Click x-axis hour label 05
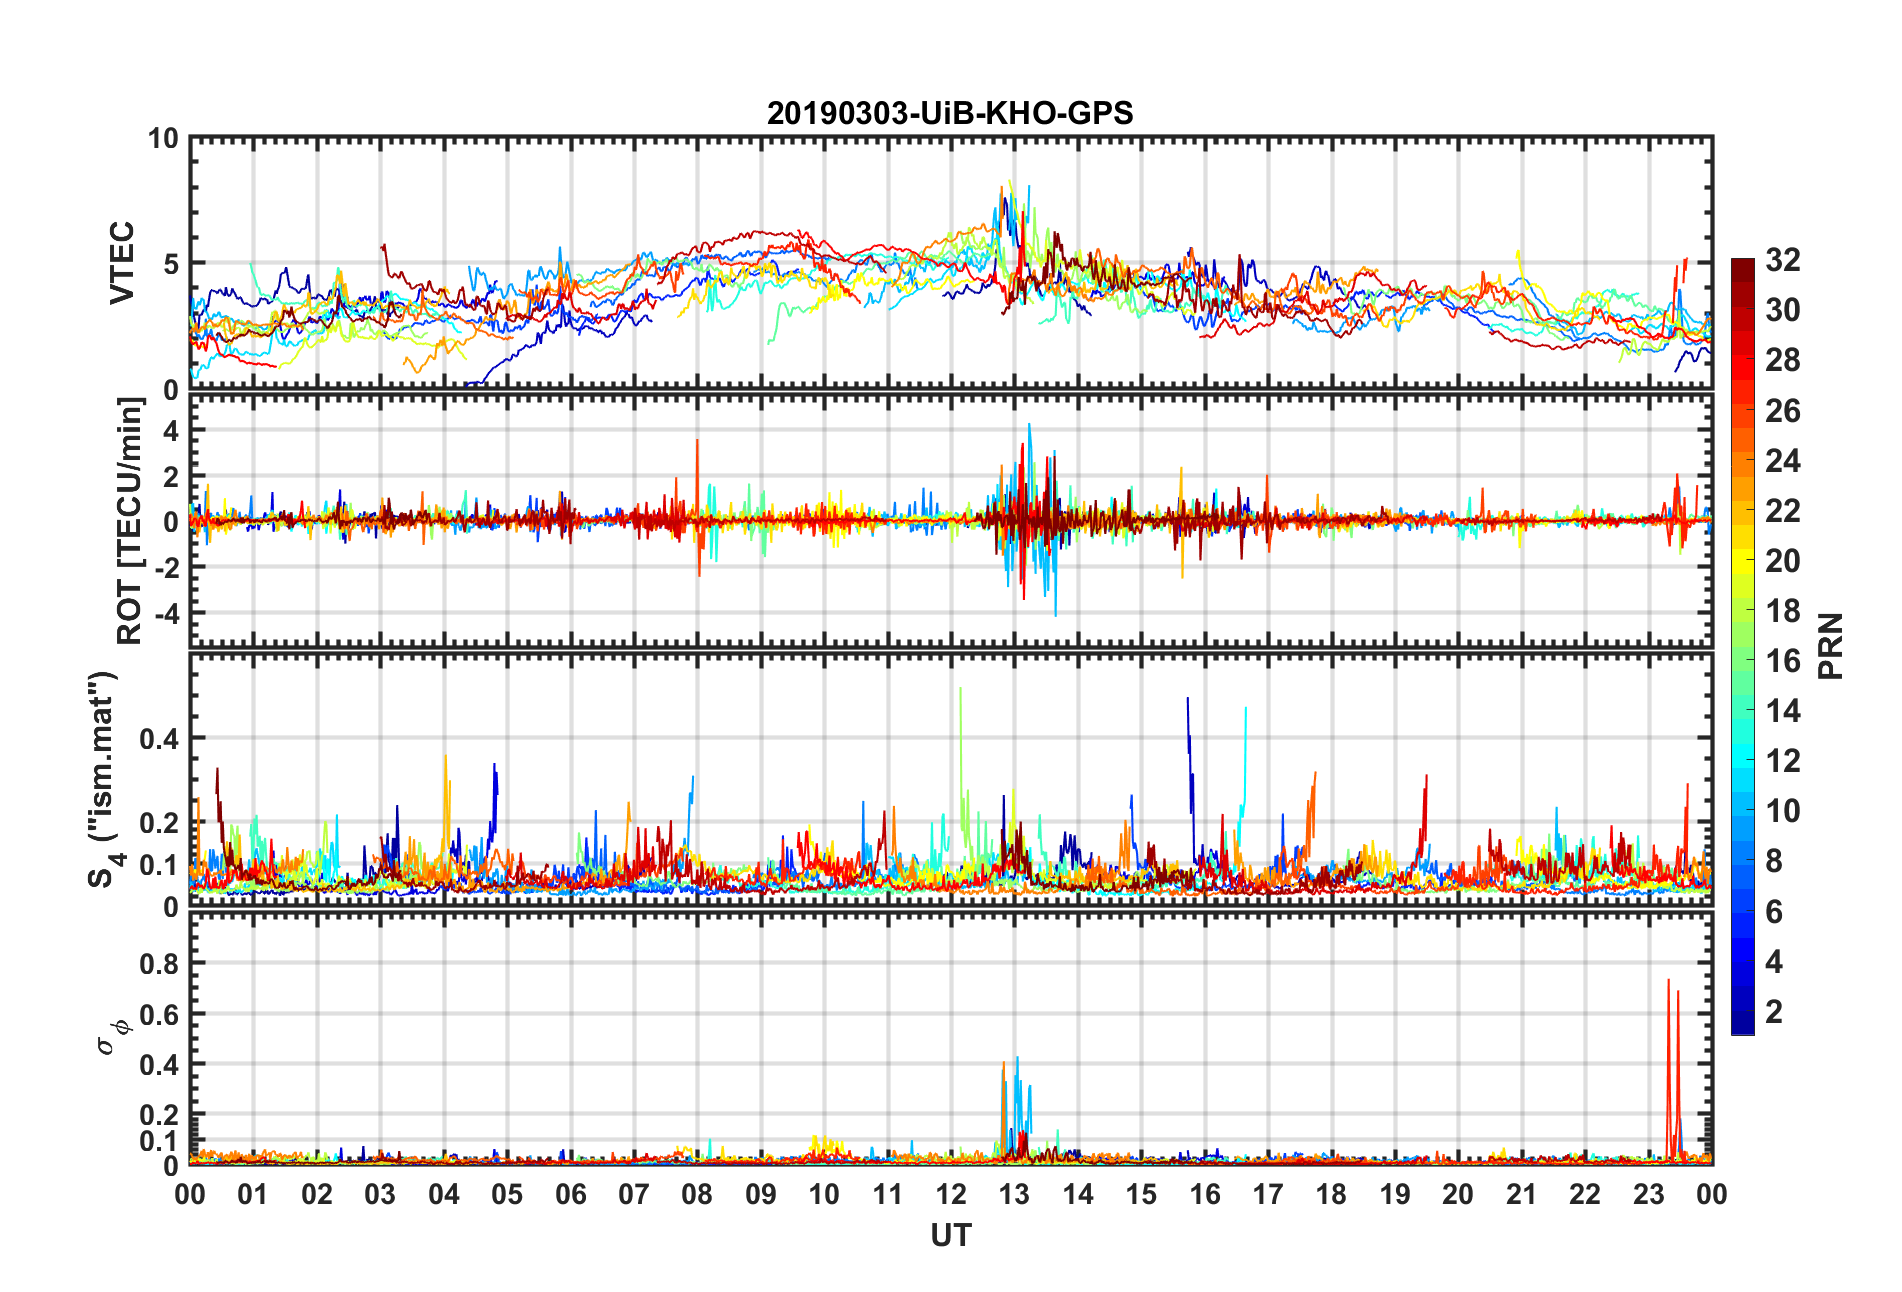The image size is (1902, 1292). click(x=507, y=1194)
